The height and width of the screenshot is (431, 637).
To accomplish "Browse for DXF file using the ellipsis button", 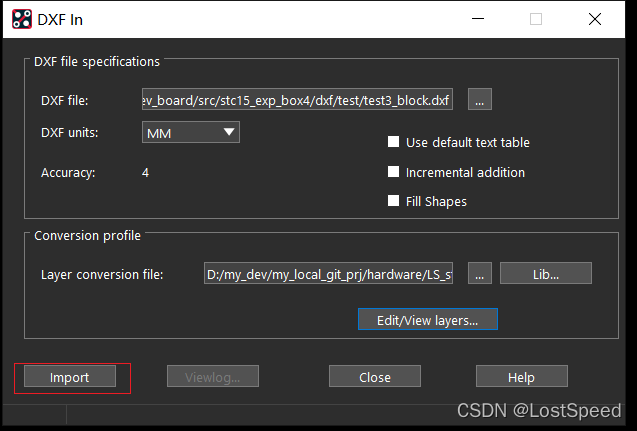I will point(480,100).
